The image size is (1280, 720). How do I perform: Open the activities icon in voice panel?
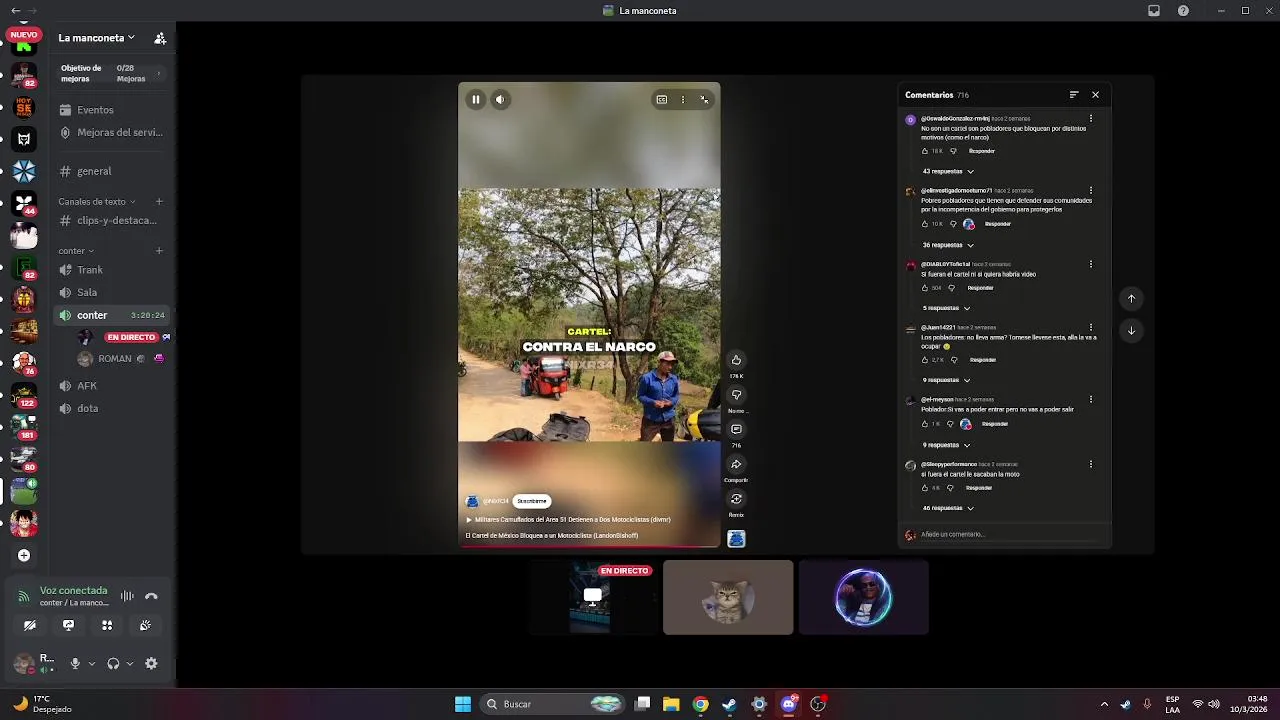(x=107, y=625)
